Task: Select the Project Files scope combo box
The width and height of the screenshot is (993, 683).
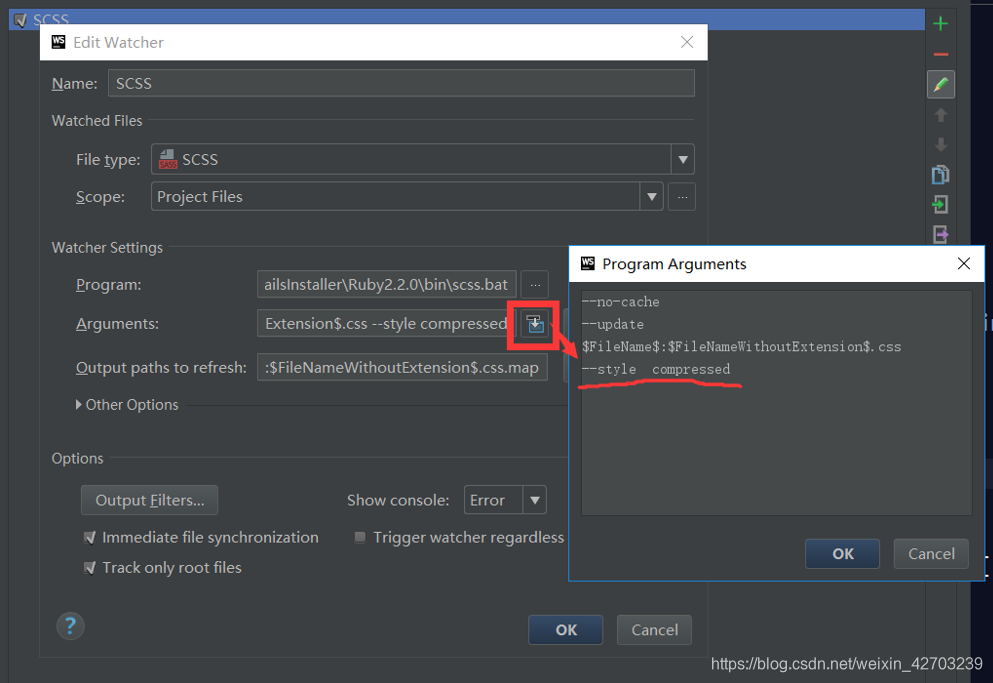Action: coord(407,197)
